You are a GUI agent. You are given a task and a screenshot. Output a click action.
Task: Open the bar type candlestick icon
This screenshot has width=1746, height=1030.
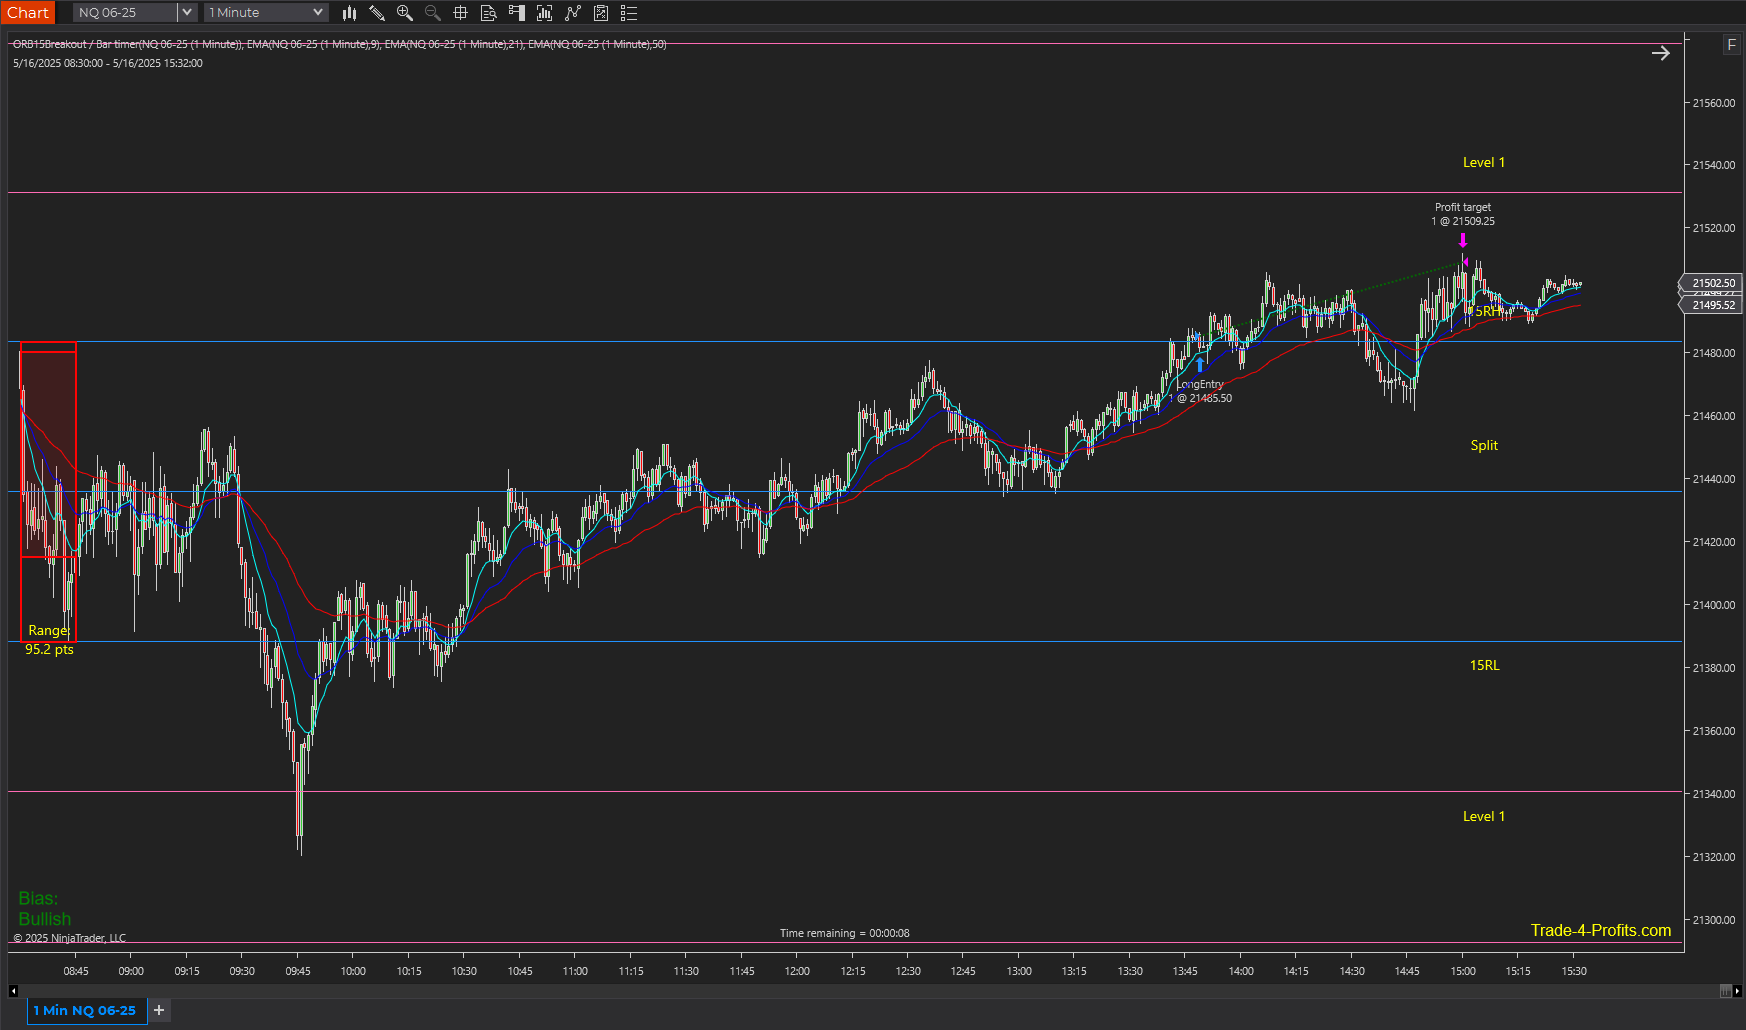pos(349,13)
